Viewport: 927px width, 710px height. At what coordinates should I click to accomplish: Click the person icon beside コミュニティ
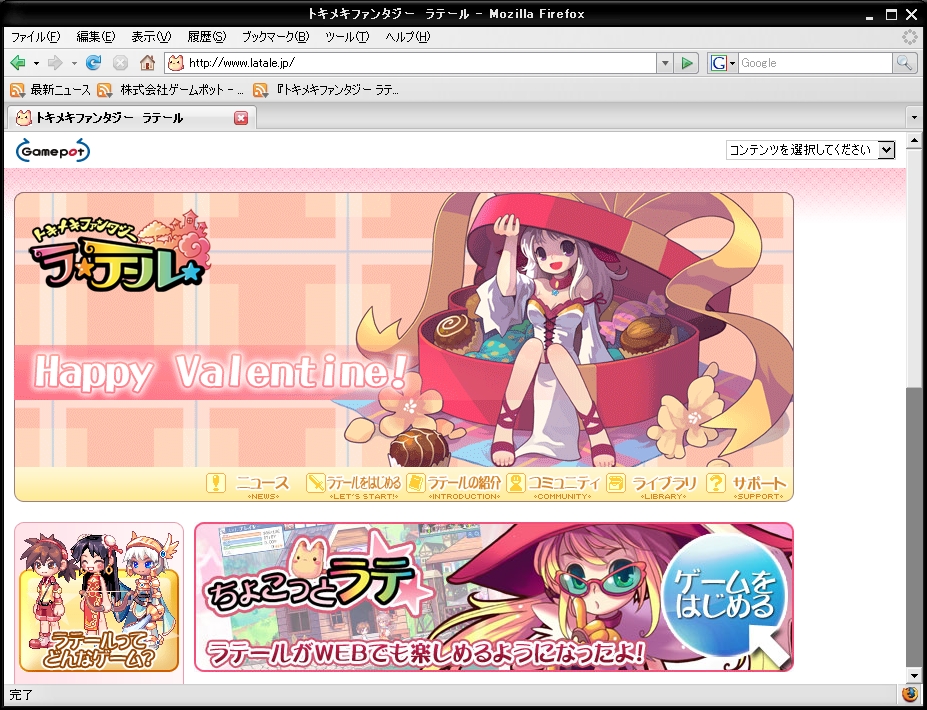516,483
